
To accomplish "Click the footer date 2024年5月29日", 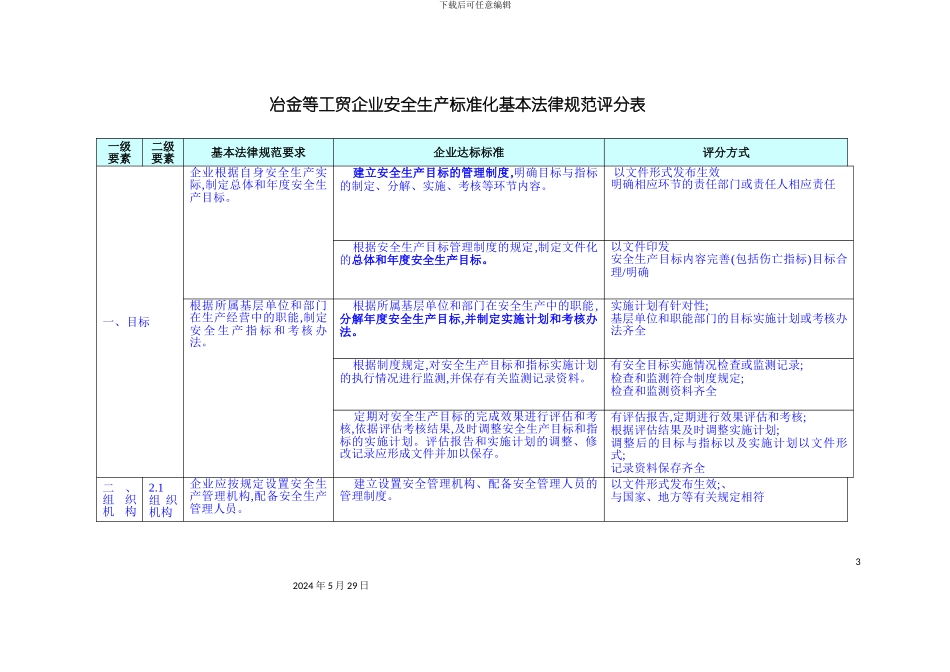I will 330,585.
